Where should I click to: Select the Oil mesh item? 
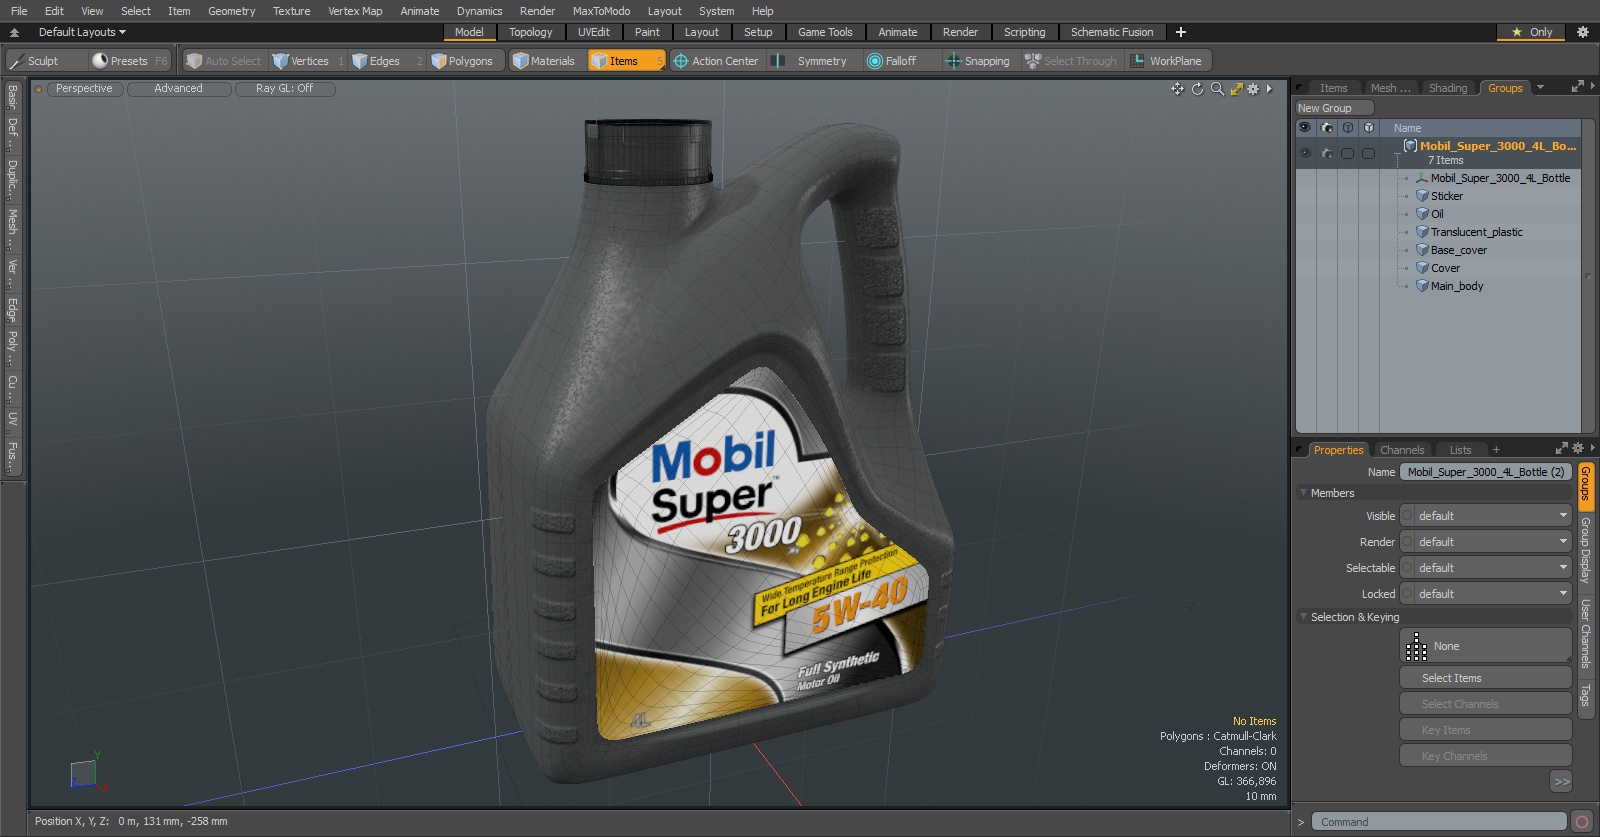click(1437, 214)
